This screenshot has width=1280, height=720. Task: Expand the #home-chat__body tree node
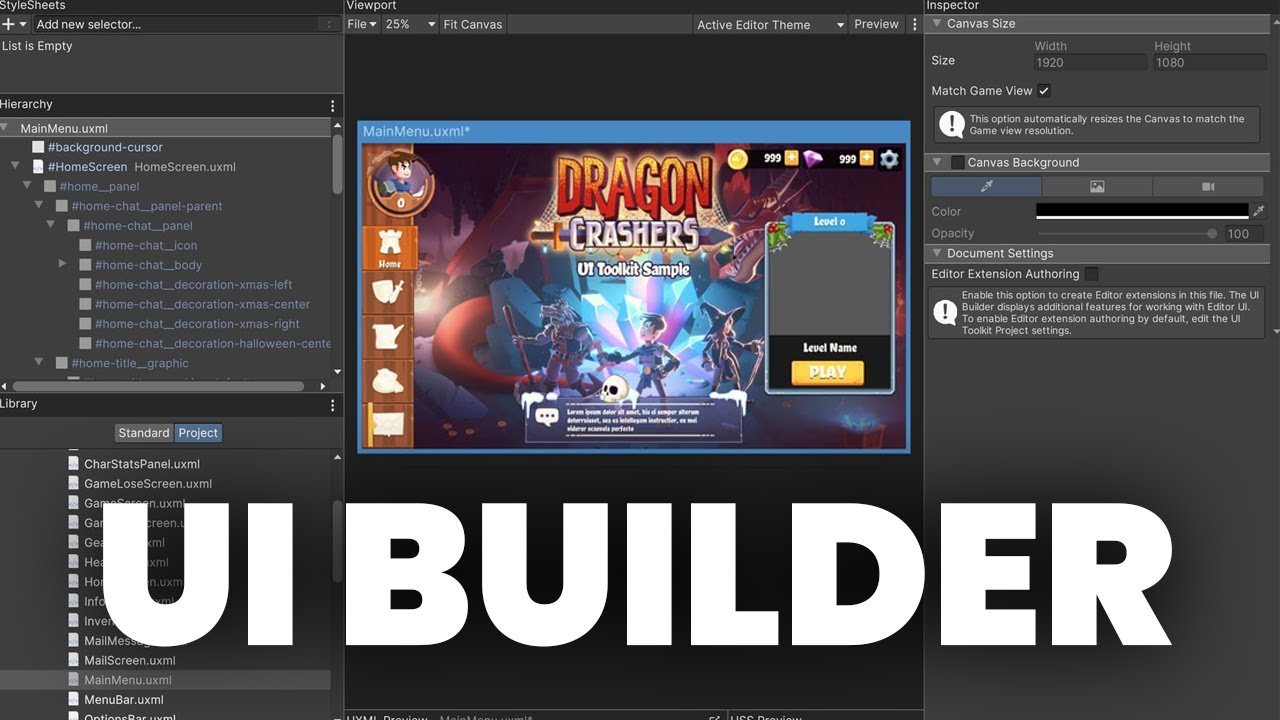(x=62, y=264)
